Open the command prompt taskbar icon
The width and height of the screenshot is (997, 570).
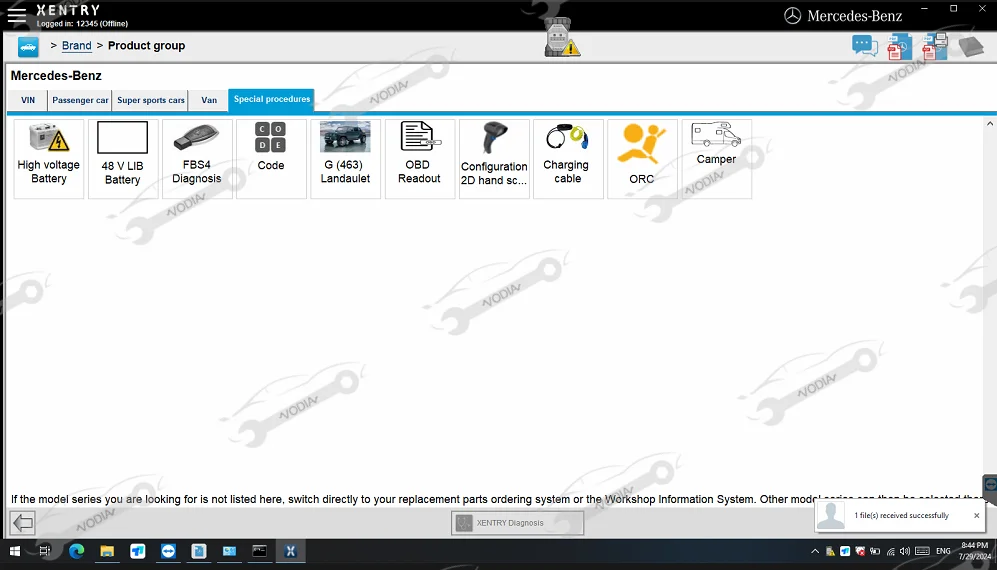click(259, 551)
